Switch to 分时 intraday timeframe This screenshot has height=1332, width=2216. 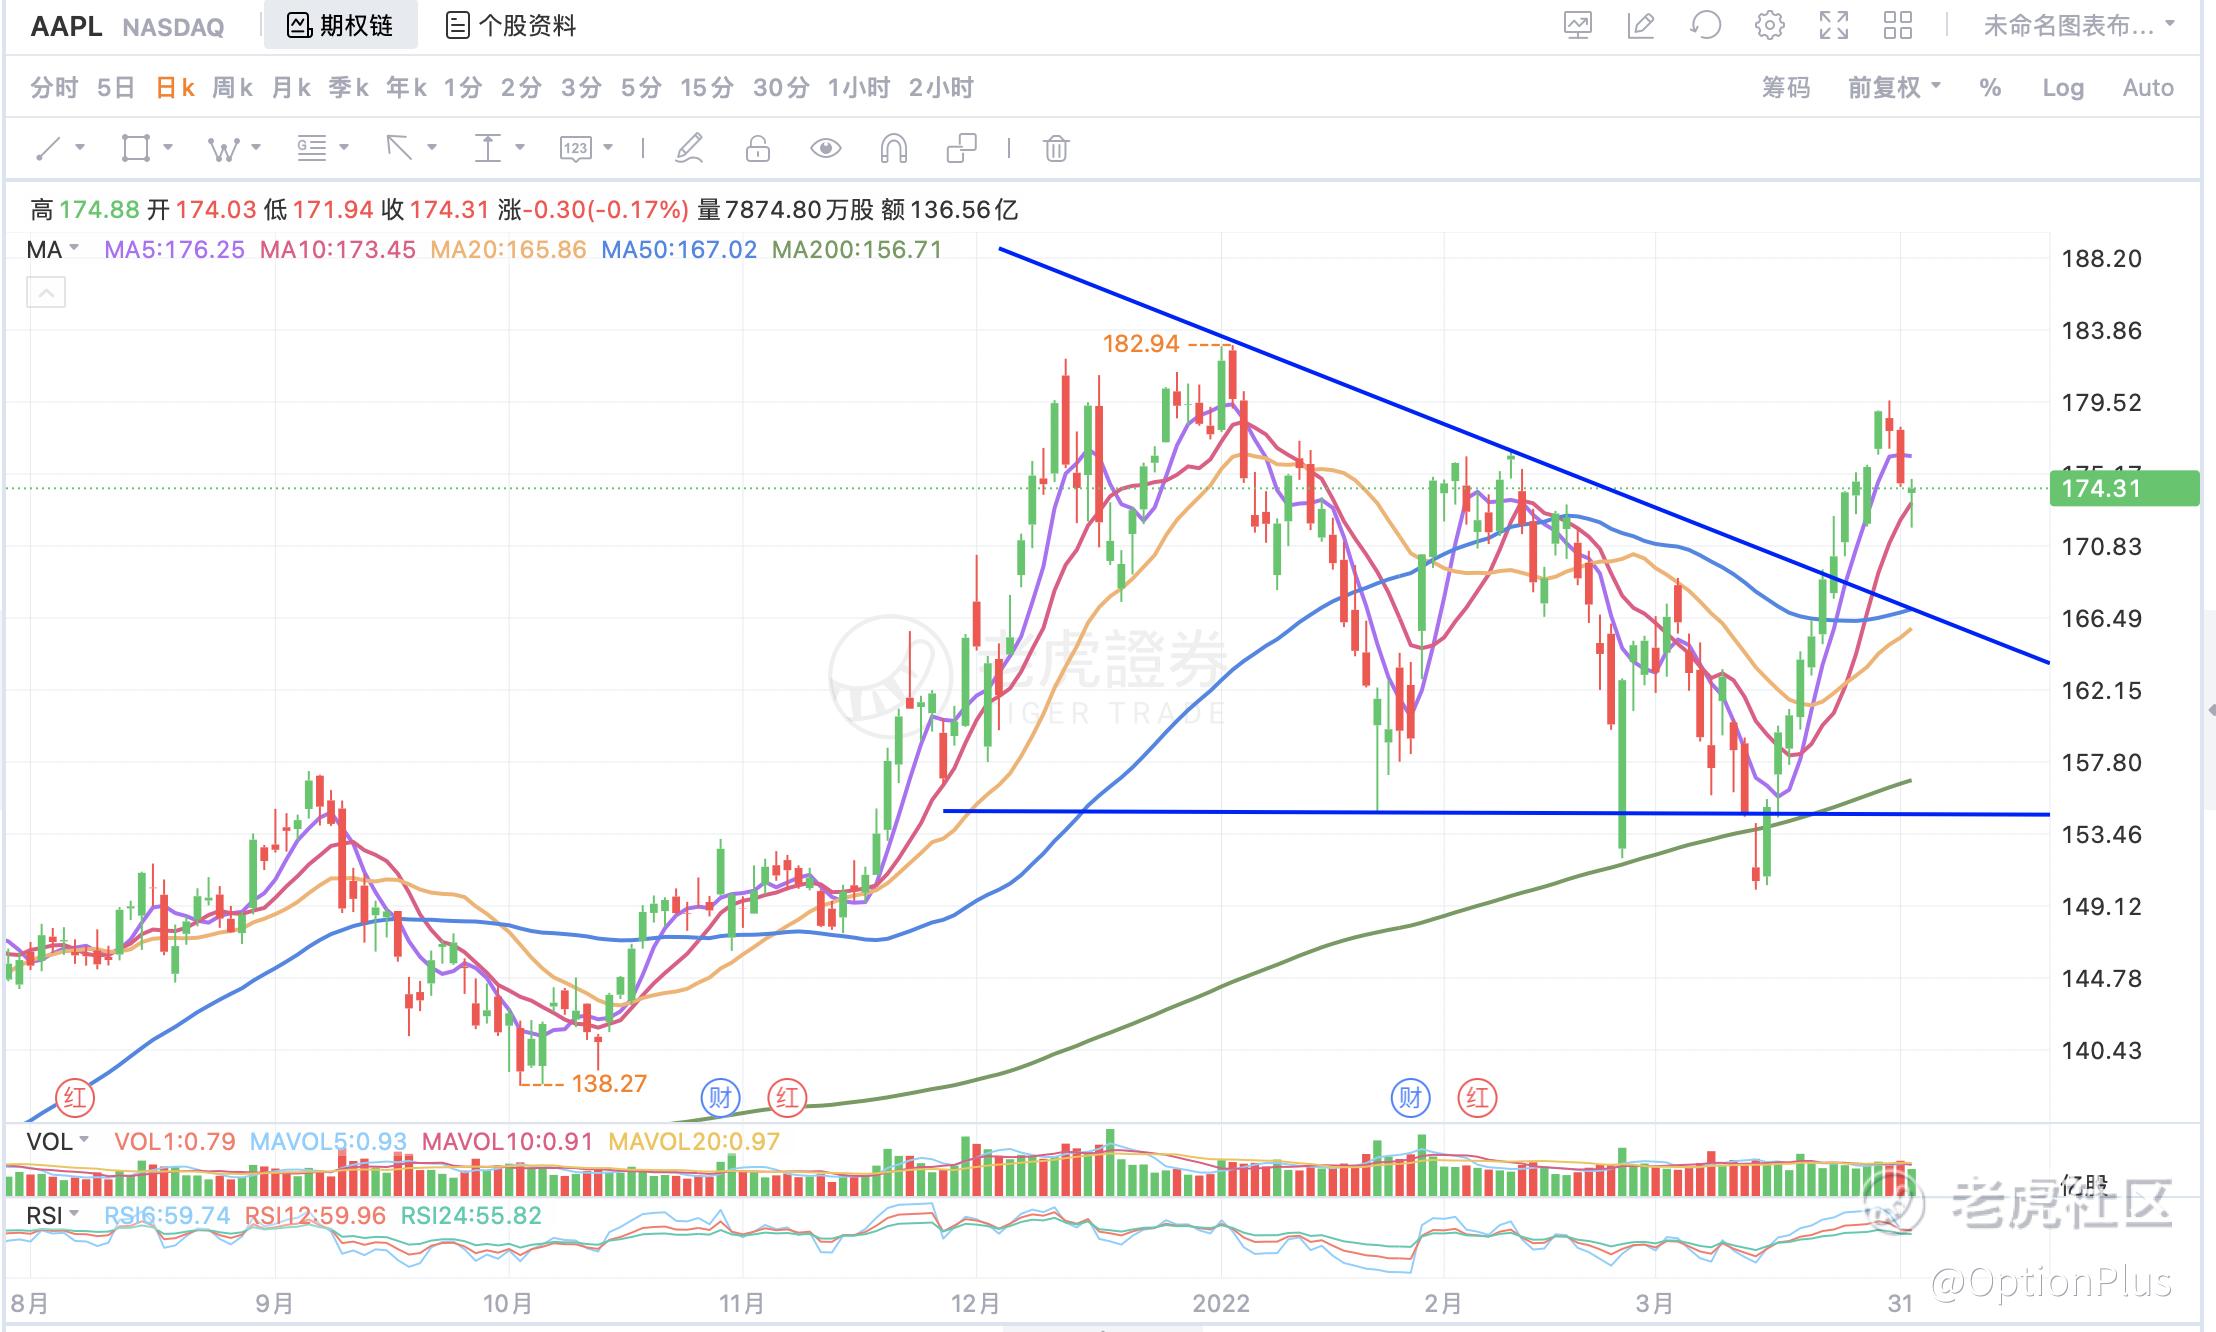click(x=54, y=88)
